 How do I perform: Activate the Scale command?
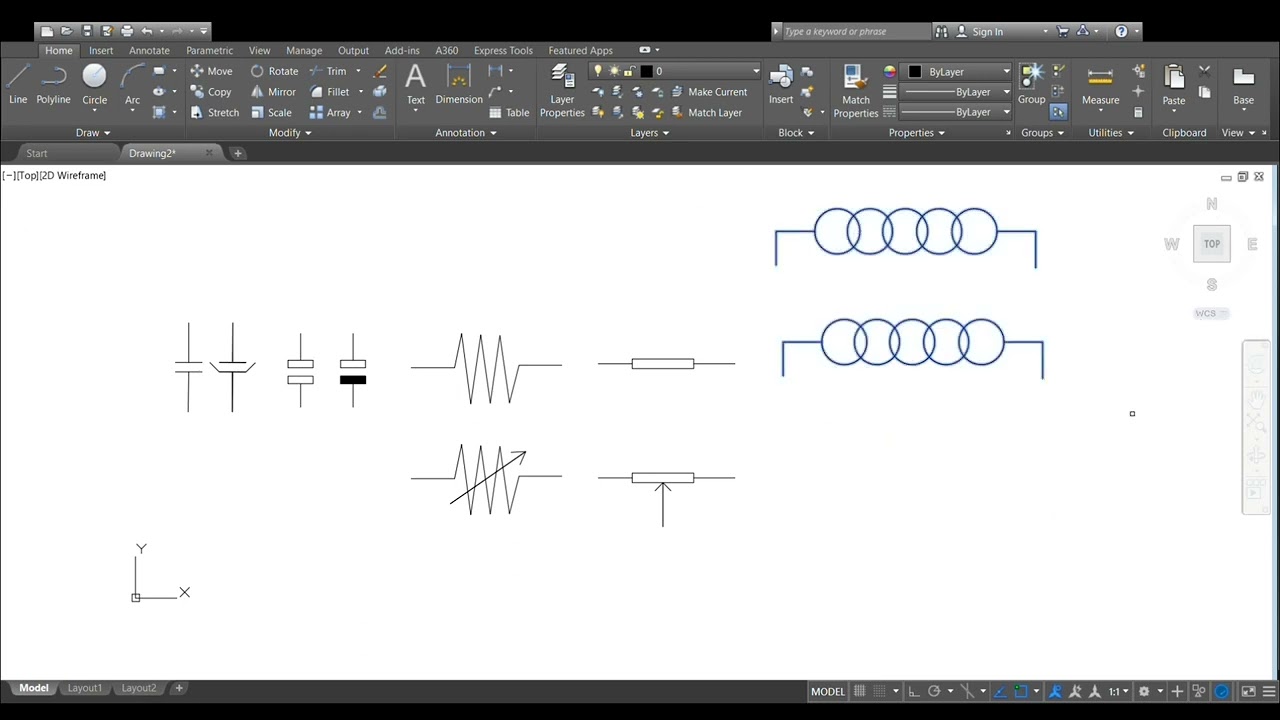271,113
